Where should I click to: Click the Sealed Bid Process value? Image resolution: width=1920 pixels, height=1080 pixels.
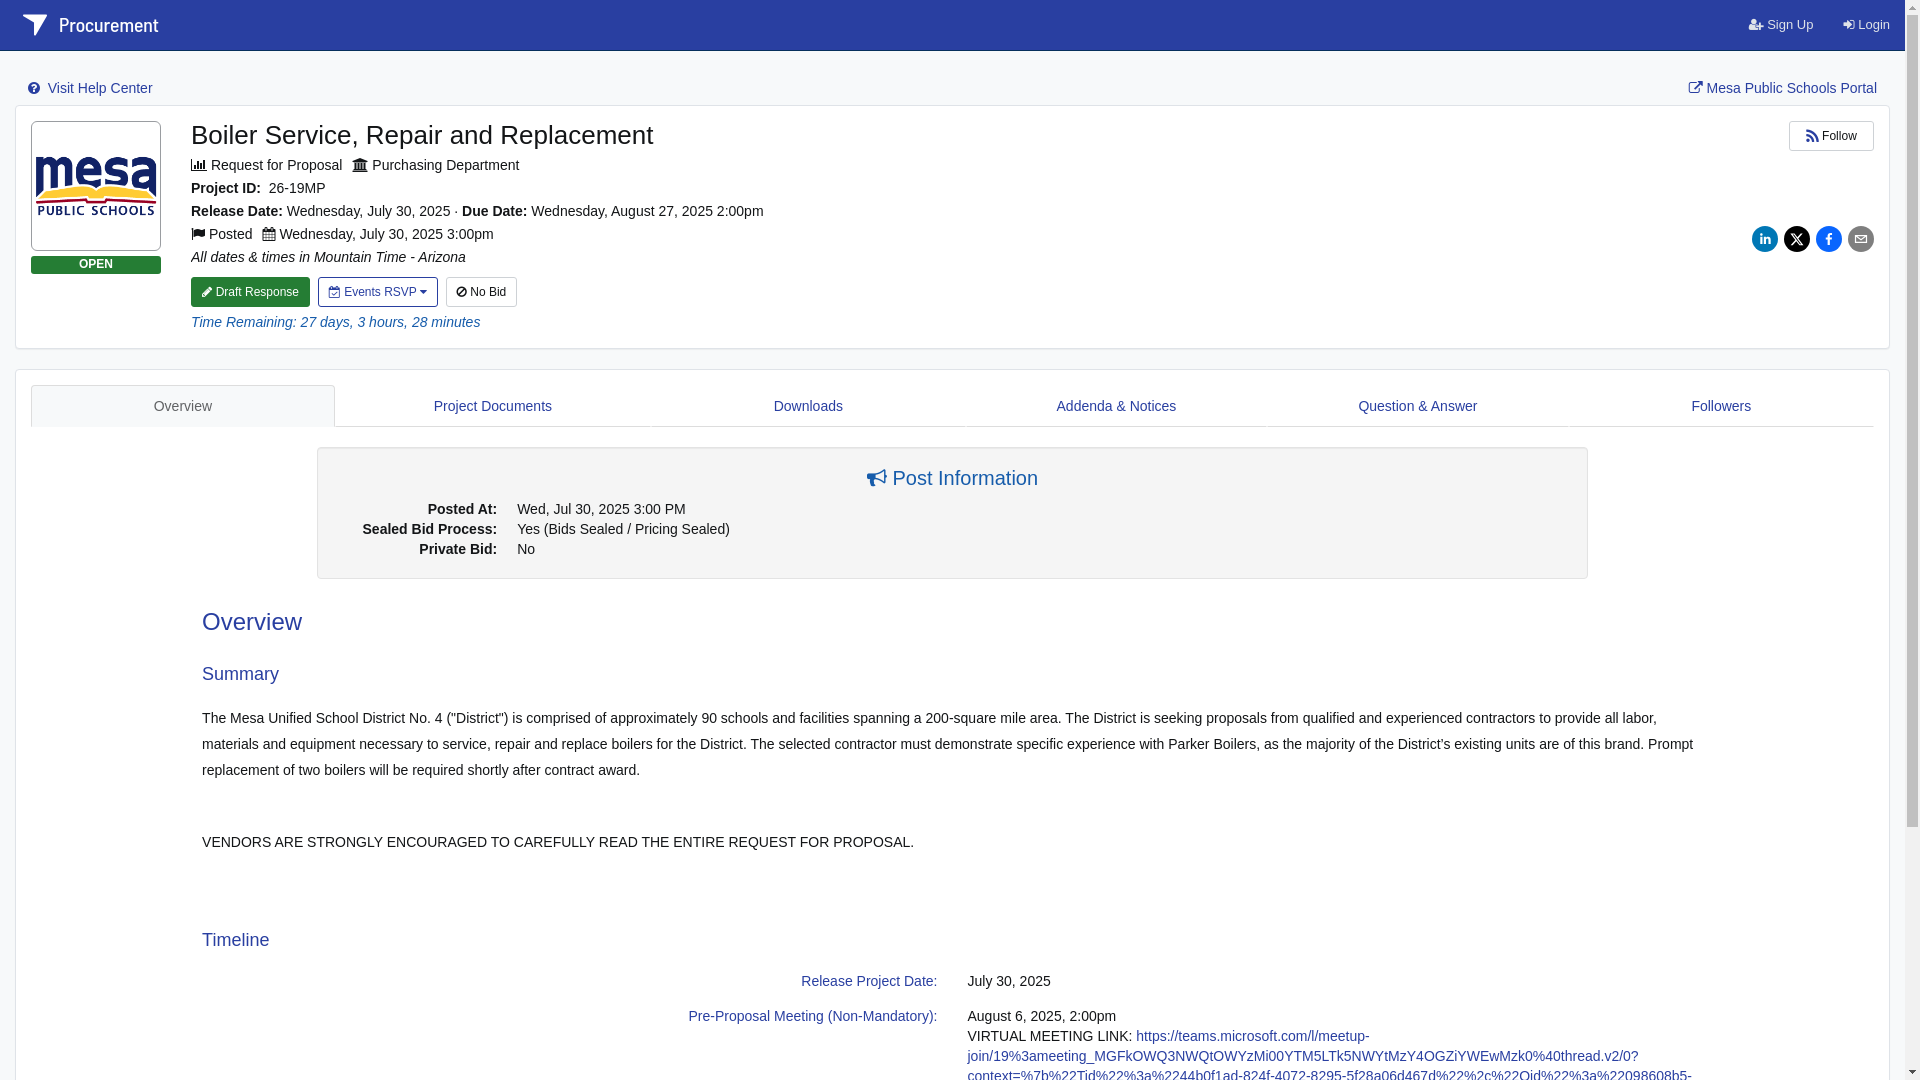pos(623,529)
